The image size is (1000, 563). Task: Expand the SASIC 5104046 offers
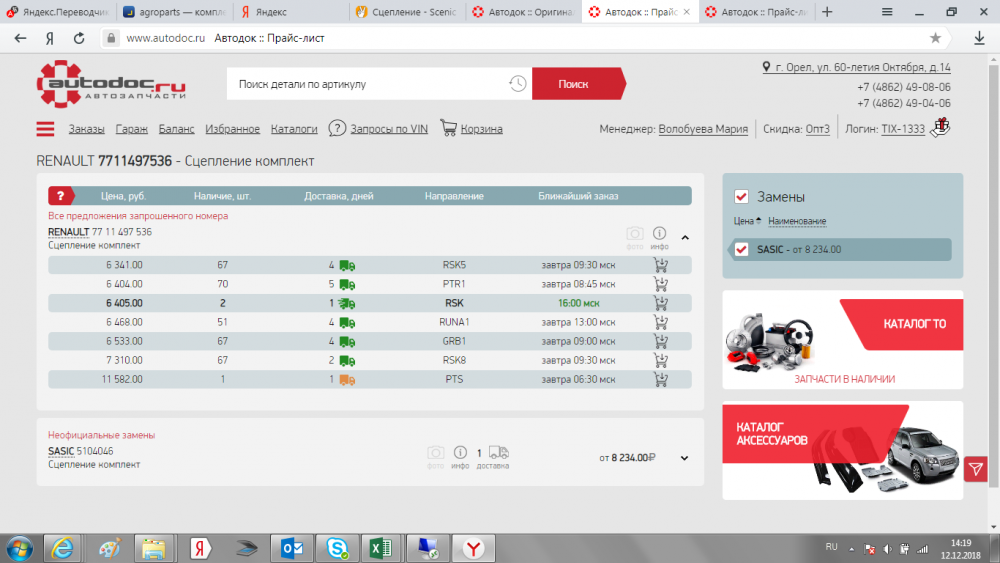click(684, 458)
